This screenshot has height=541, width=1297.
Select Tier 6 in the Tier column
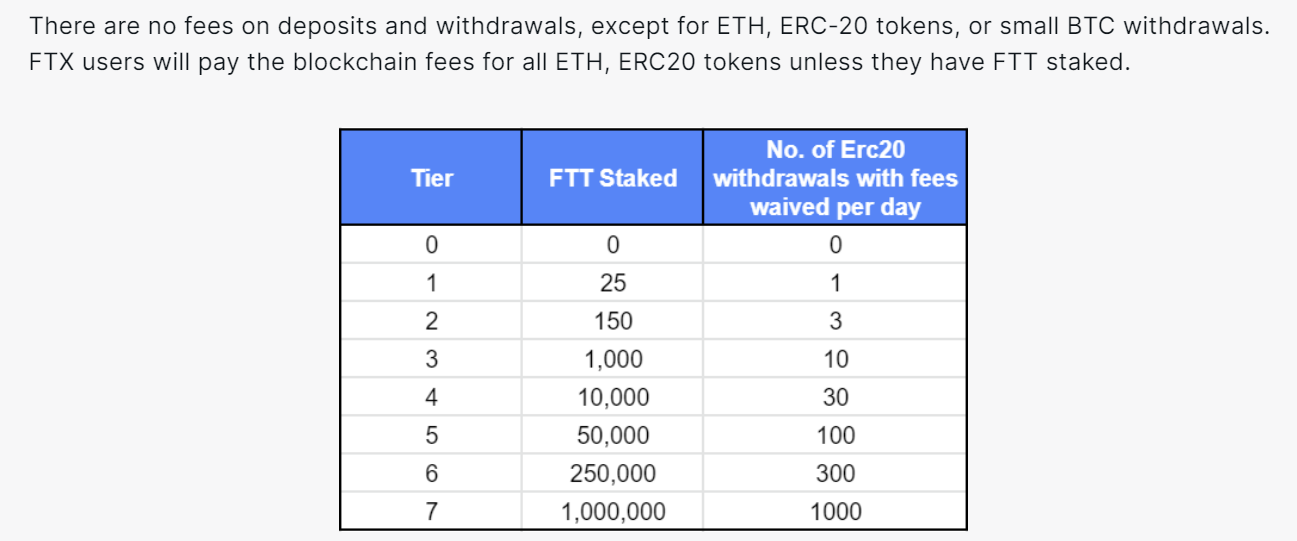(x=431, y=473)
